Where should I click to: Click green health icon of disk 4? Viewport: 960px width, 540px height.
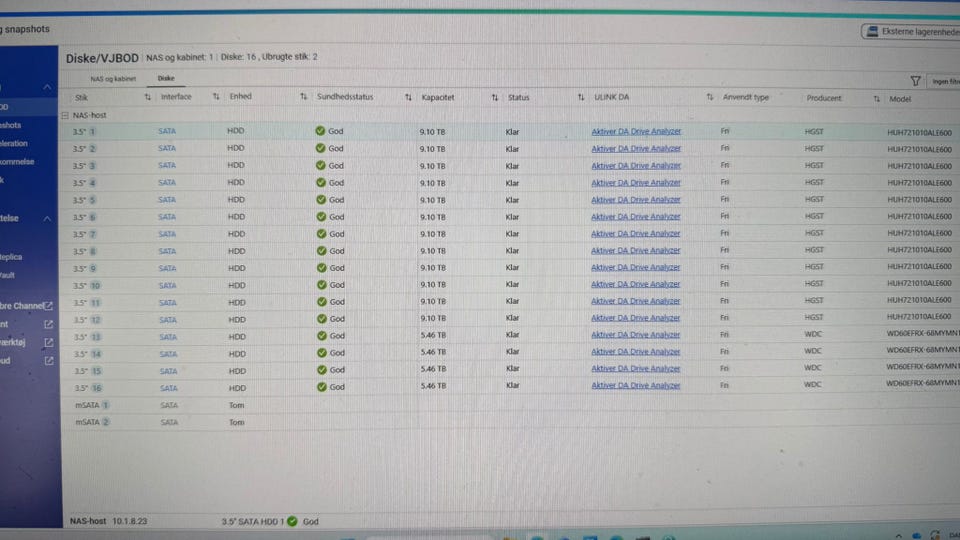tap(321, 182)
